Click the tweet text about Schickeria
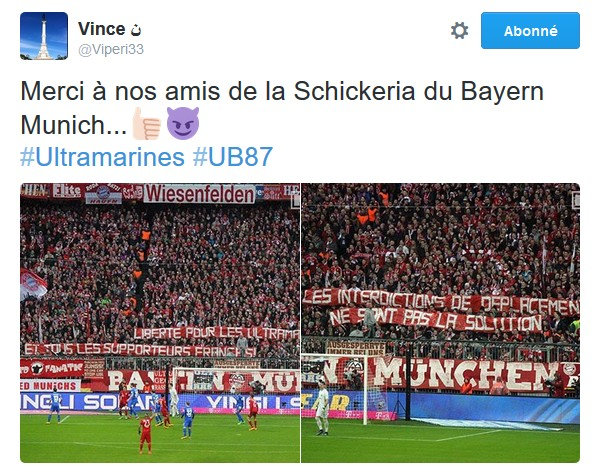 [x=282, y=108]
